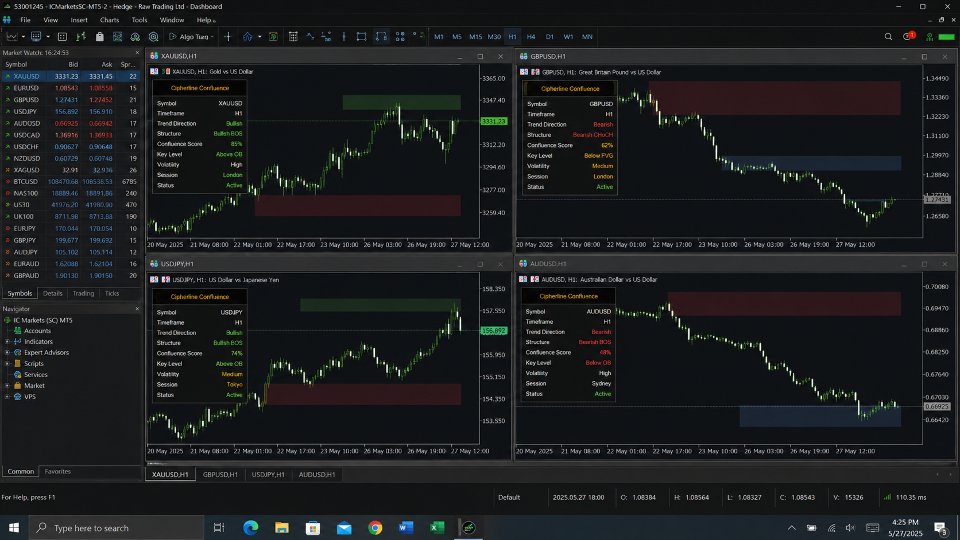The image size is (960, 540).
Task: Click Accounts in the Navigator tree
Action: pos(37,331)
